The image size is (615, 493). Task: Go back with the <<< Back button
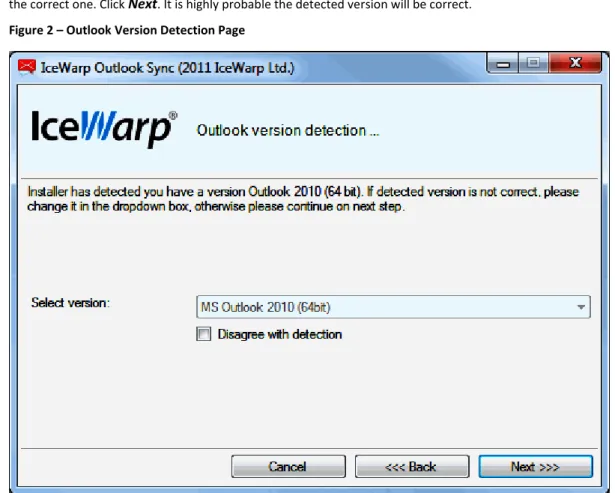(x=412, y=466)
